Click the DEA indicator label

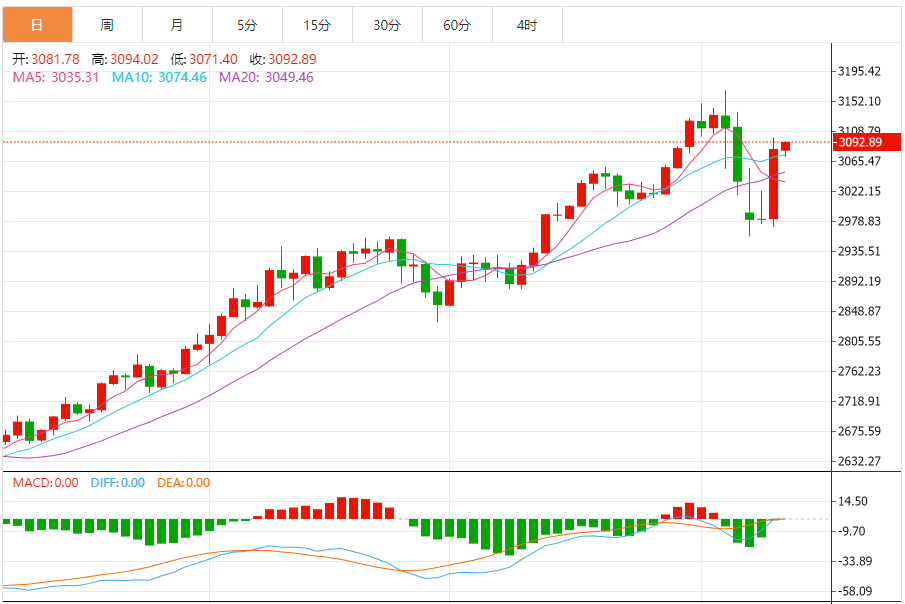[184, 483]
